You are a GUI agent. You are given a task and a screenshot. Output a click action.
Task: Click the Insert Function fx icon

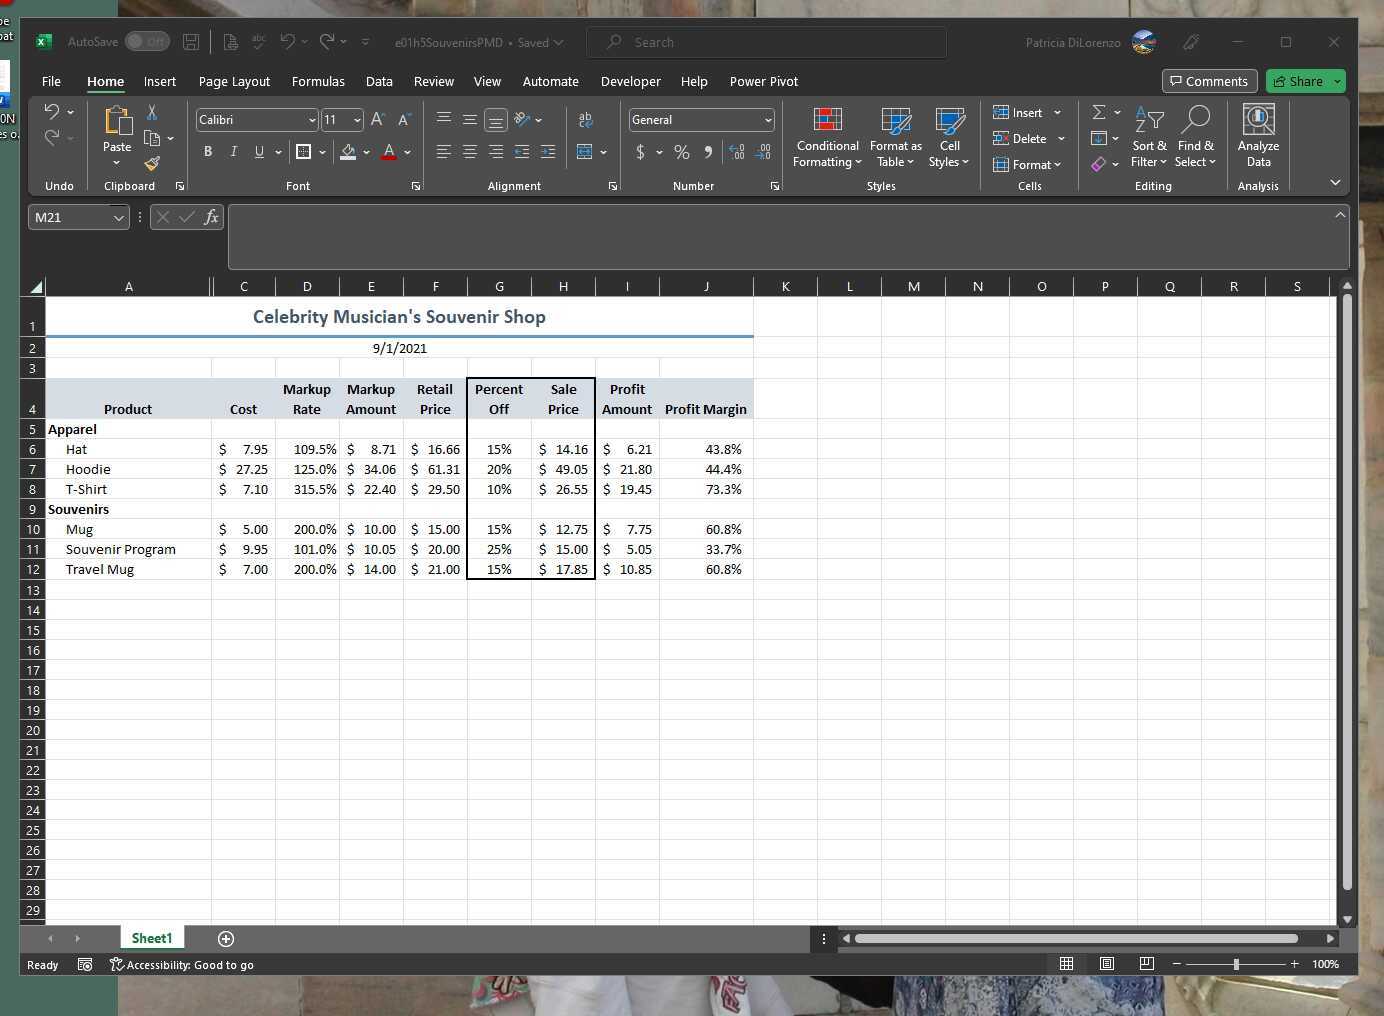click(211, 217)
